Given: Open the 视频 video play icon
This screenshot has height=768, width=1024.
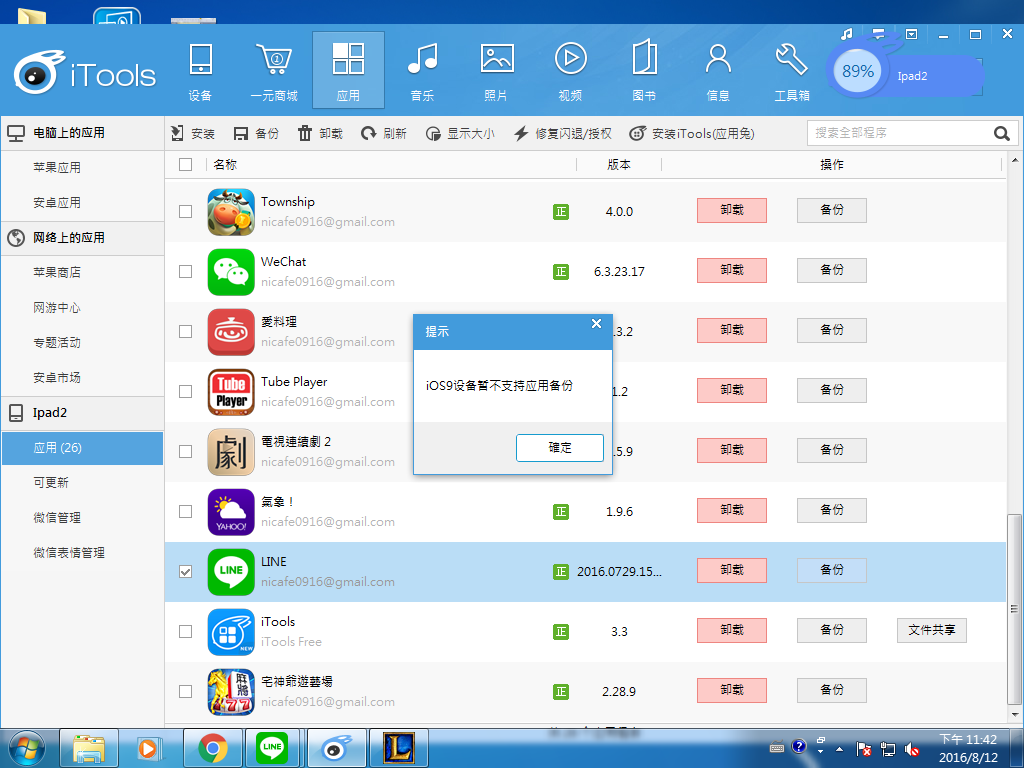Looking at the screenshot, I should point(570,58).
